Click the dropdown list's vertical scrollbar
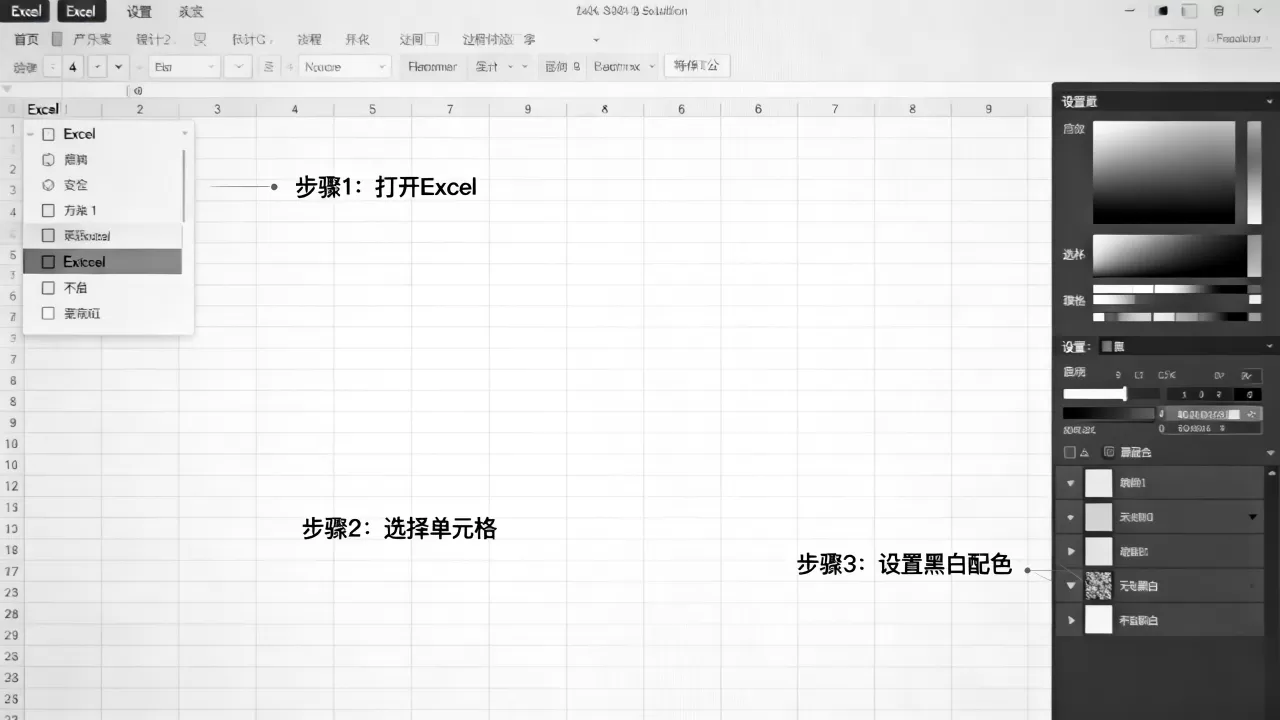 (184, 186)
